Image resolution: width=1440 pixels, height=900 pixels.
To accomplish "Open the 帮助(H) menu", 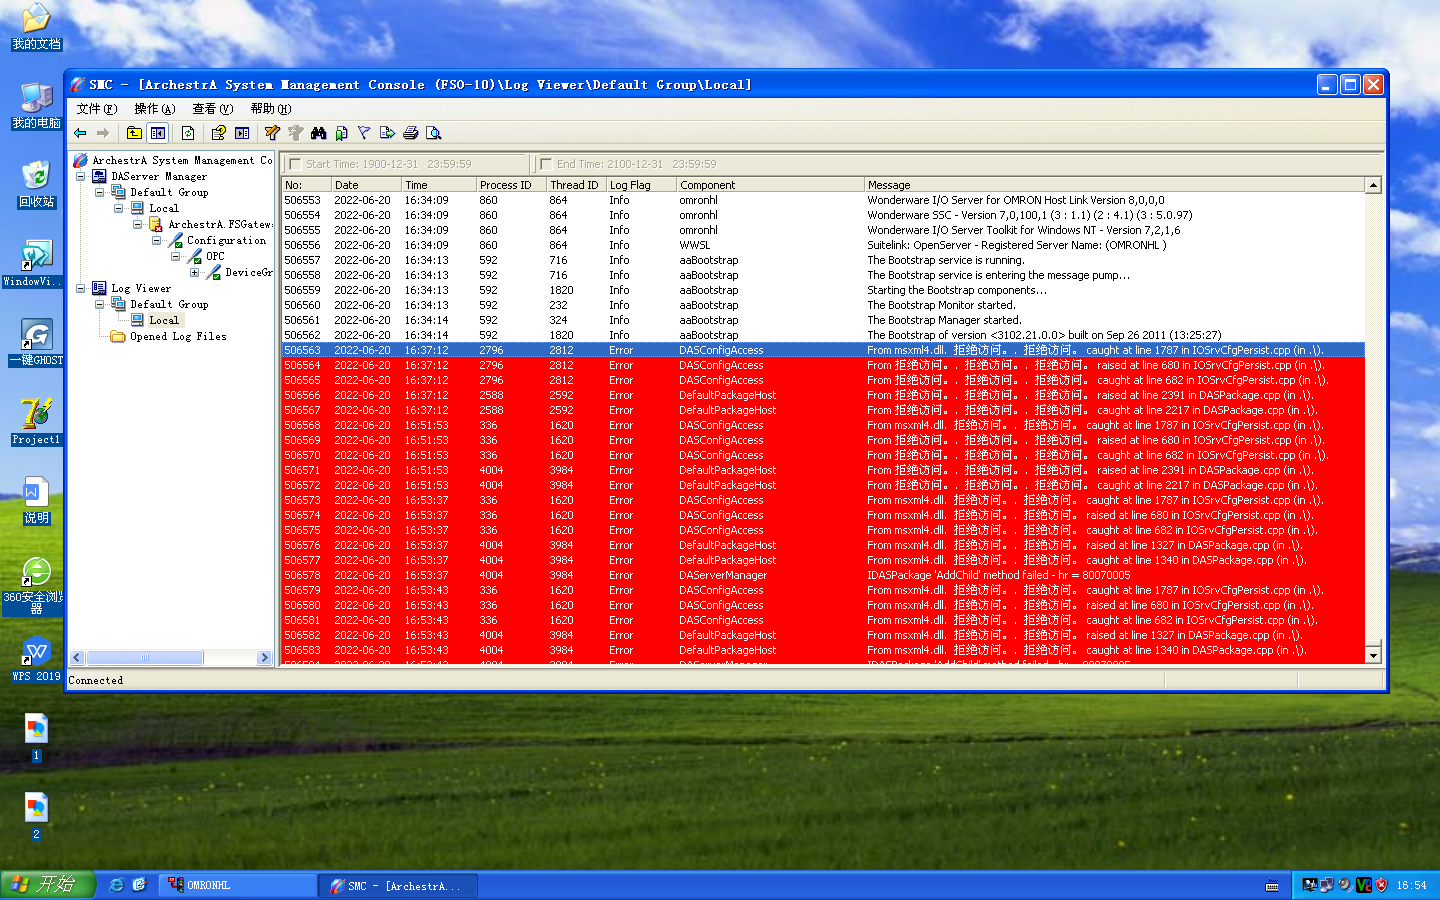I will point(270,109).
